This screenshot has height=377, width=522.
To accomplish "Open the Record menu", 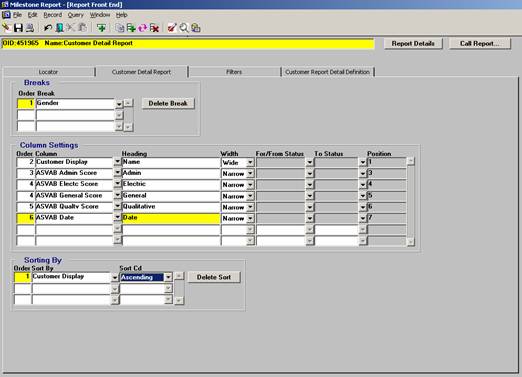I will pyautogui.click(x=53, y=15).
